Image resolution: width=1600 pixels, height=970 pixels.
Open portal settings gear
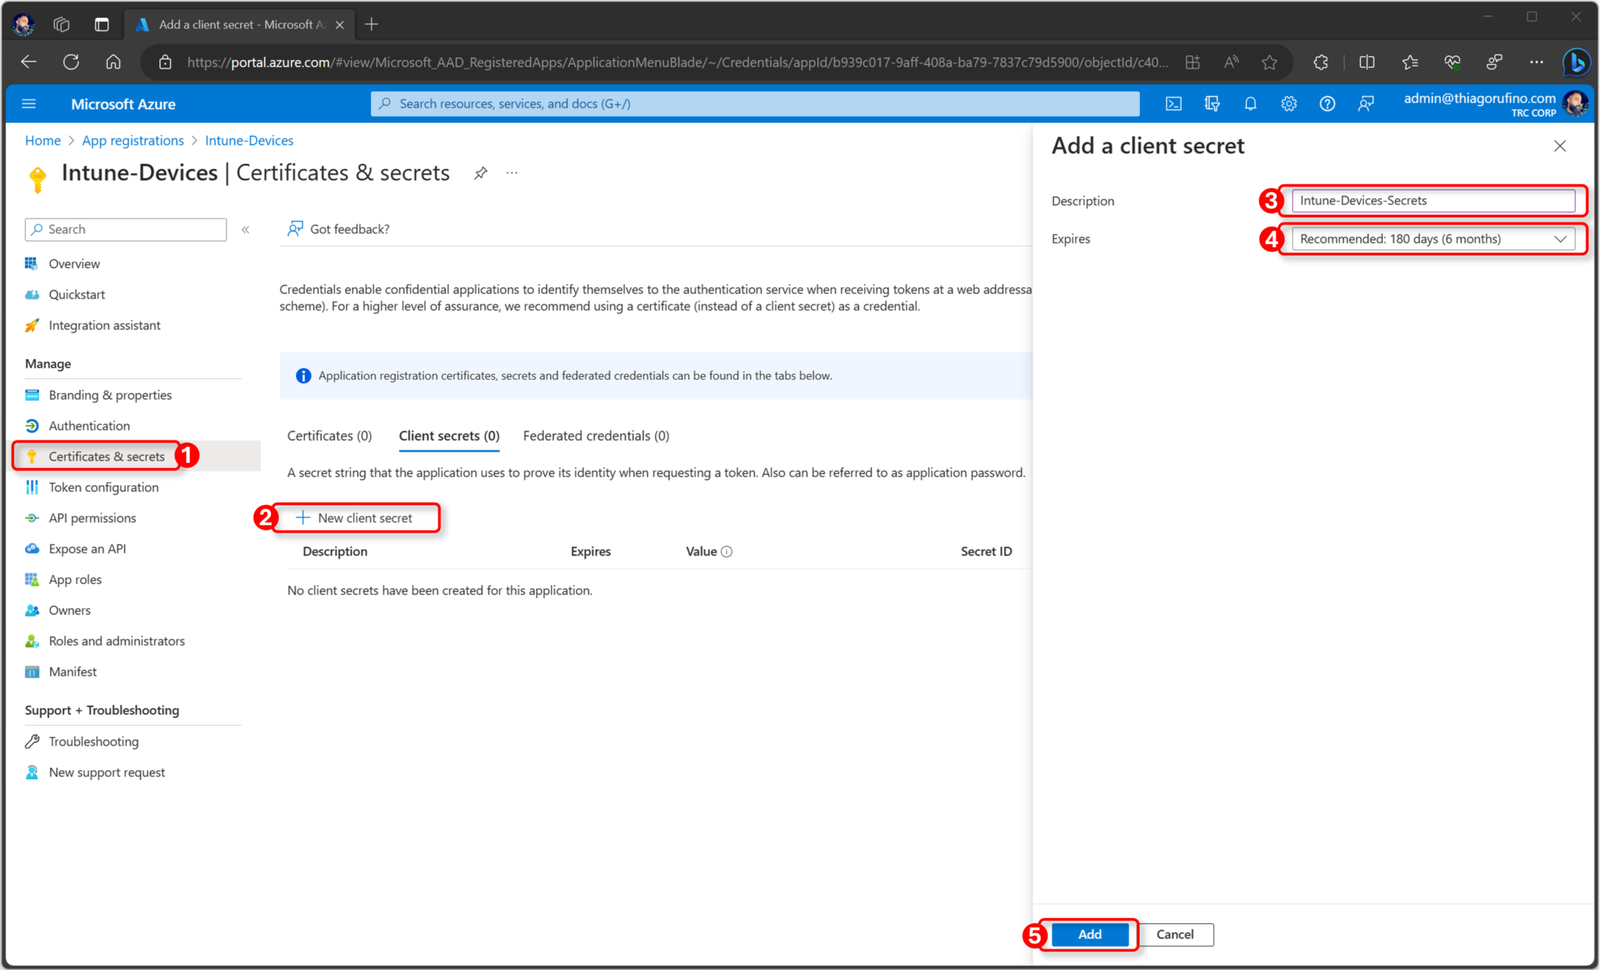click(1289, 104)
